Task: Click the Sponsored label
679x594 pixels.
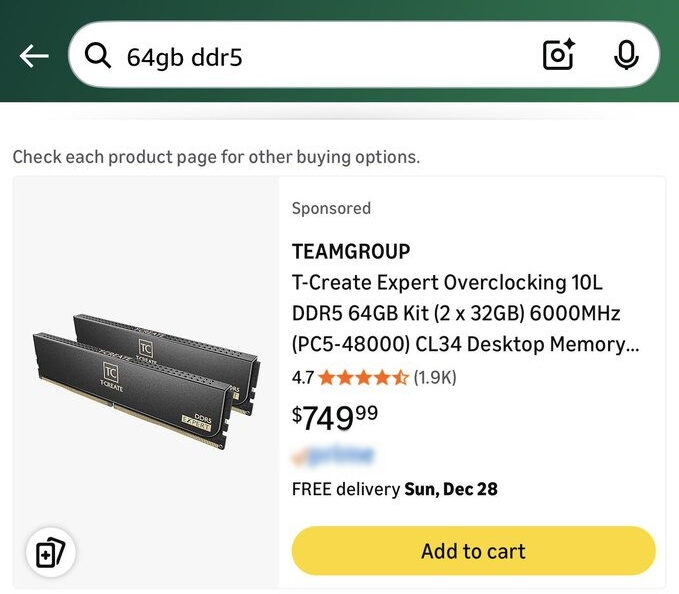Action: 331,208
